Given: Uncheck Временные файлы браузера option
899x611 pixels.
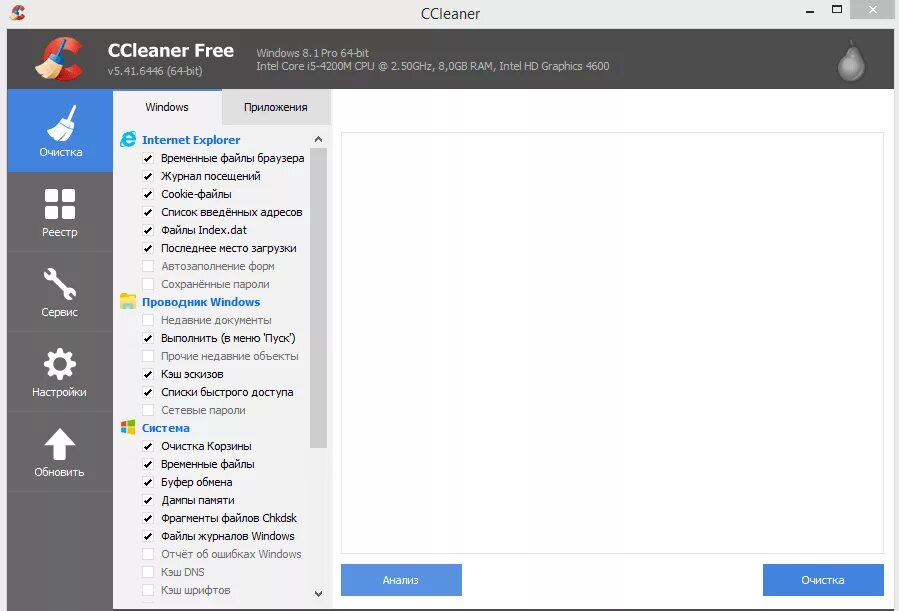Looking at the screenshot, I should click(147, 158).
